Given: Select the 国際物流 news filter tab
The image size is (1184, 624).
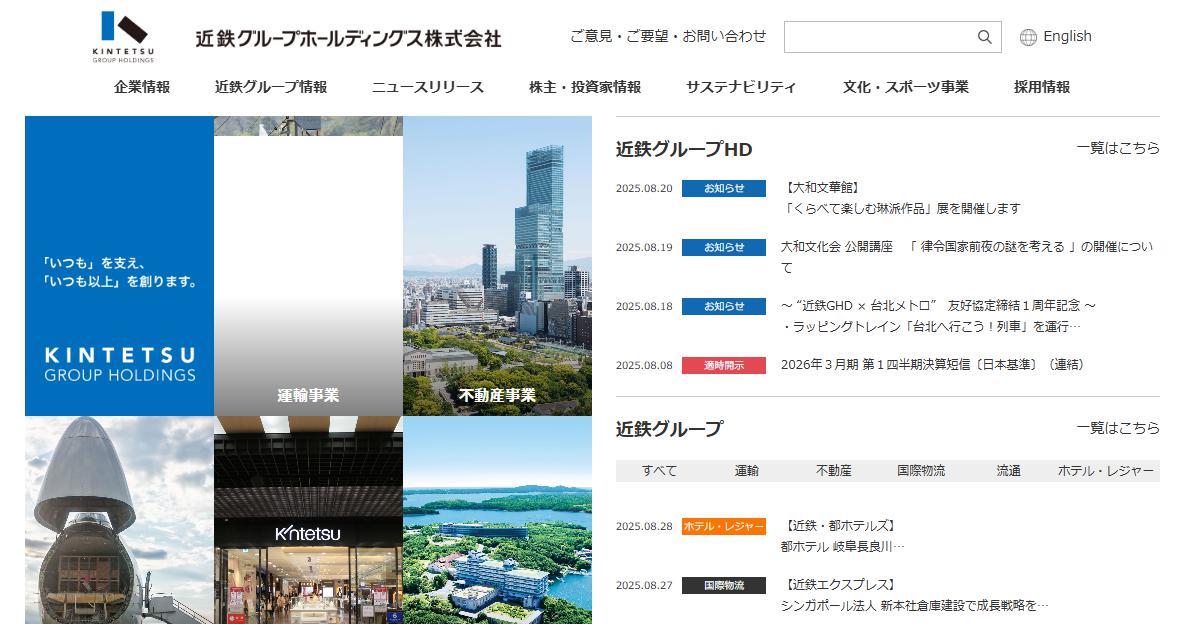Looking at the screenshot, I should point(920,471).
